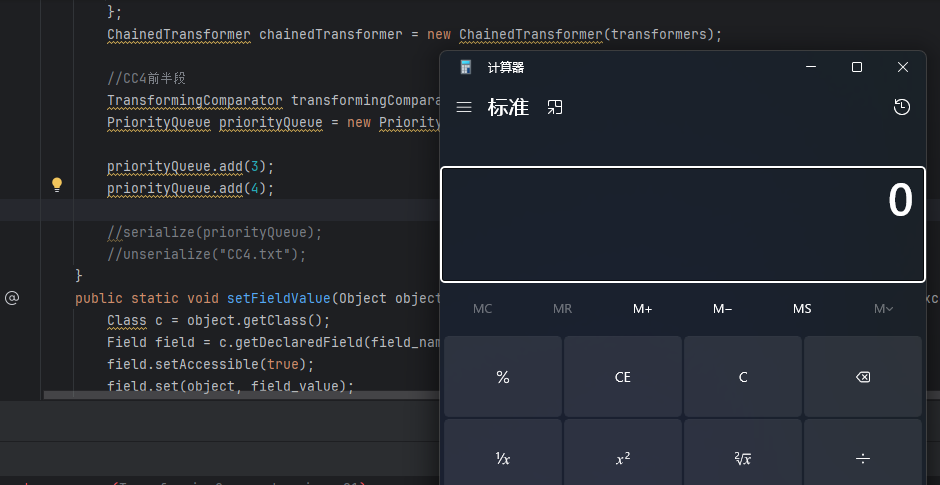Click the priorityQueue.add(3) code line
940x485 pixels.
click(190, 165)
